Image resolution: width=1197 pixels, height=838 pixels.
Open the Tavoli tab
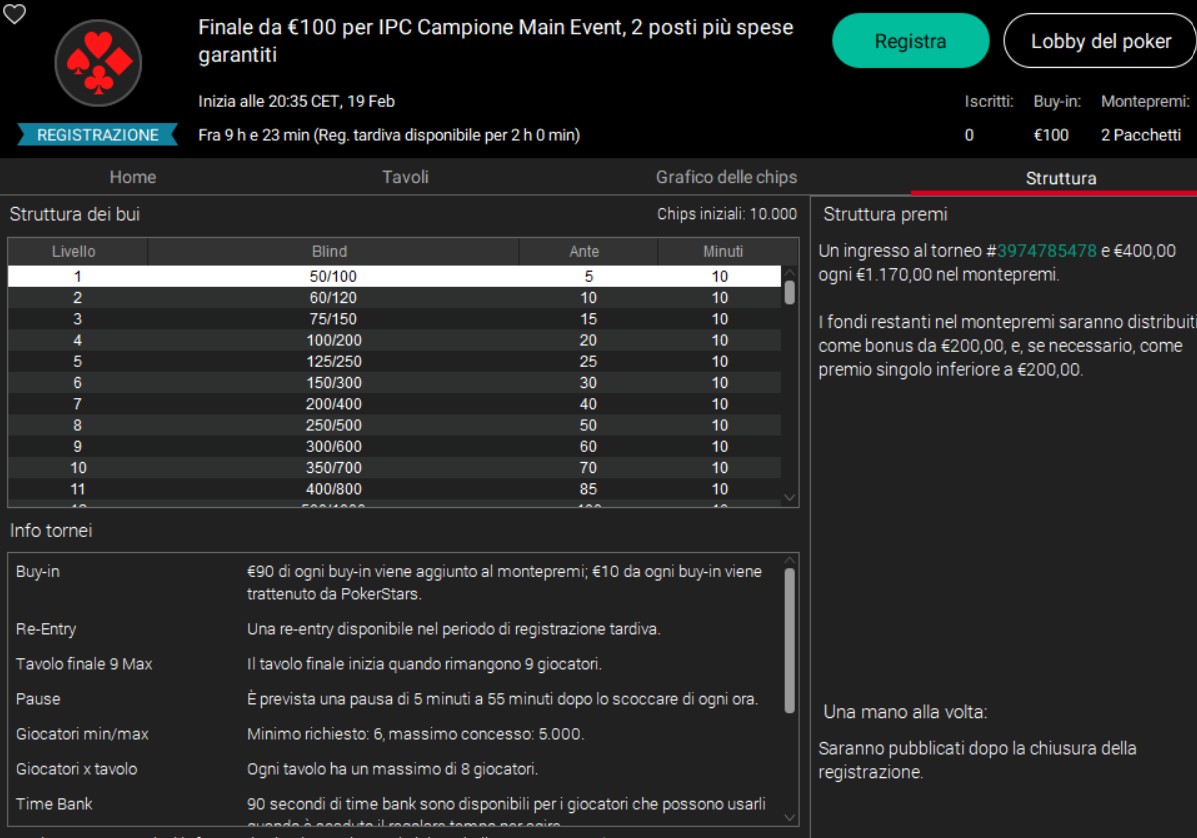click(x=405, y=177)
